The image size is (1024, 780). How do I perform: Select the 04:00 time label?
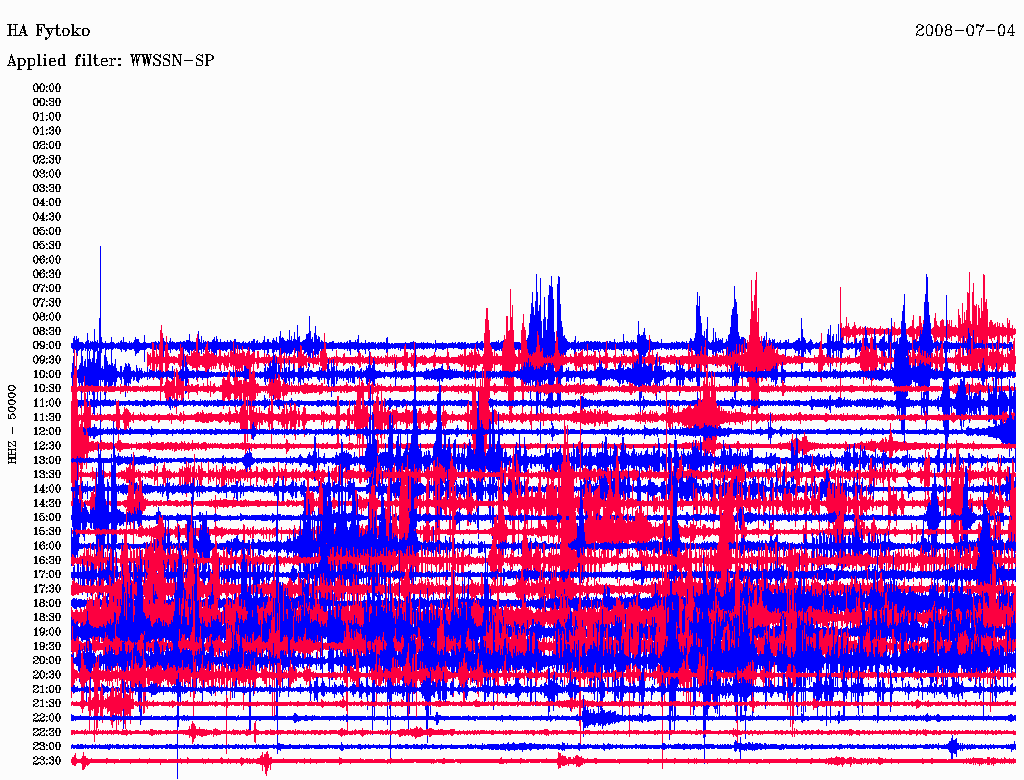tap(47, 203)
